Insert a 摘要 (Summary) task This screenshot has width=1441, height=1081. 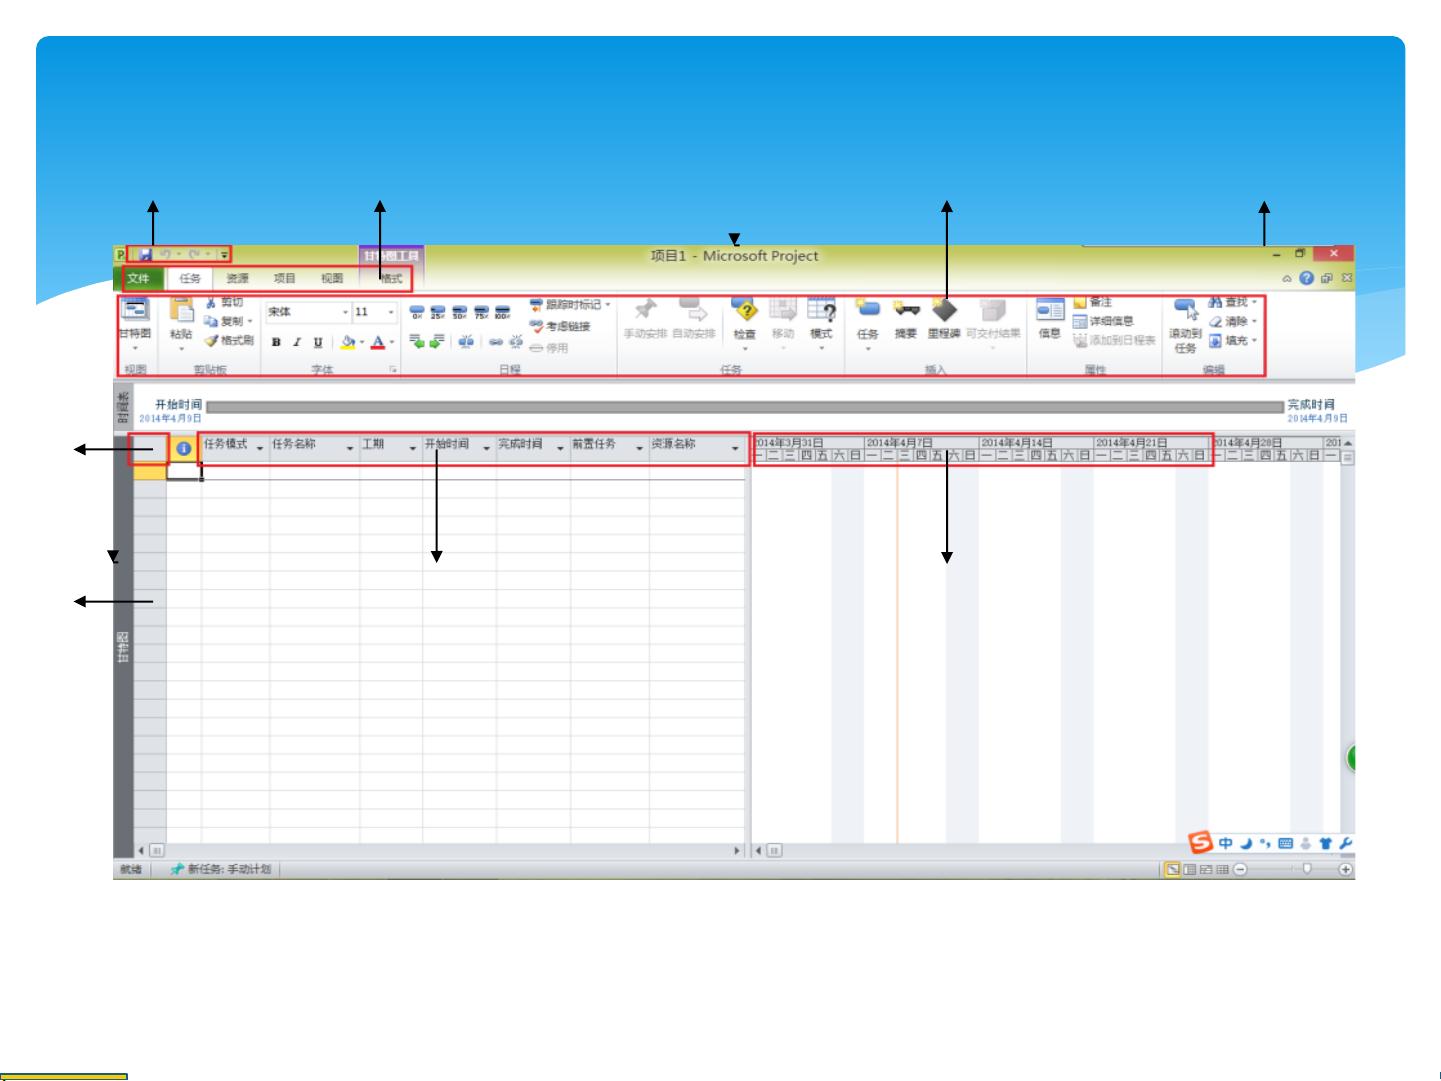pos(906,320)
